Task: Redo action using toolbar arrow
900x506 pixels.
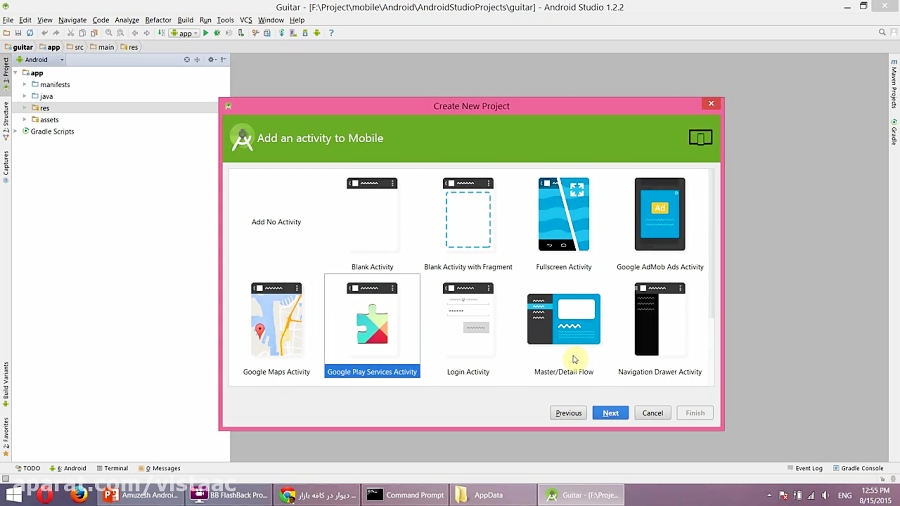Action: (56, 33)
